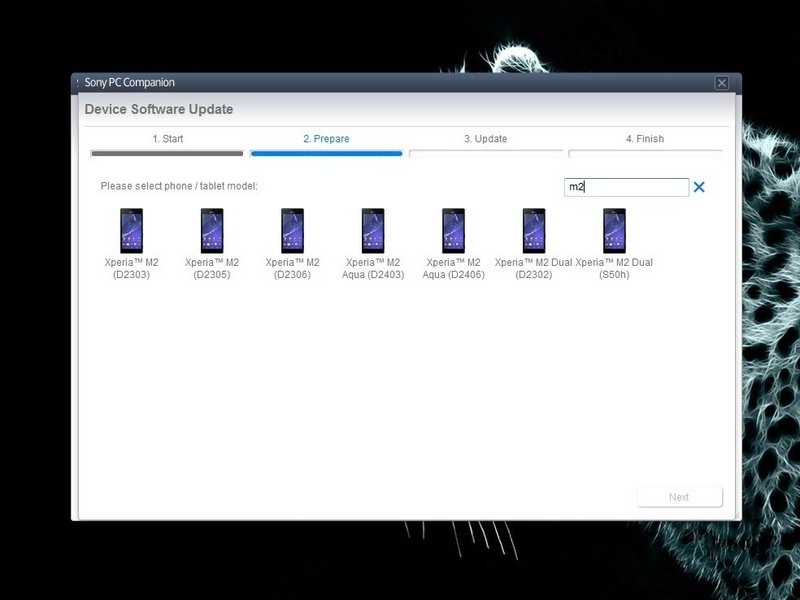
Task: Click the empty Update progress bar
Action: pos(486,153)
